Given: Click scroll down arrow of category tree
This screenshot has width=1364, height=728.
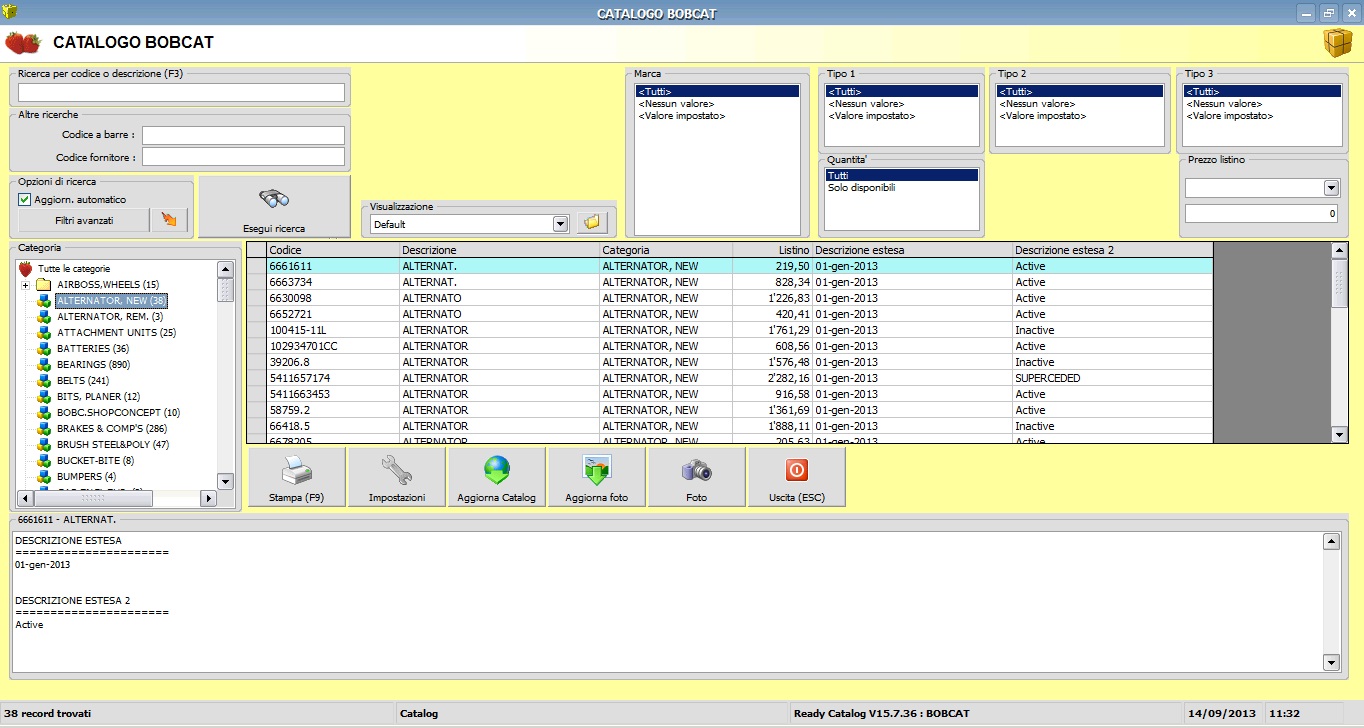Looking at the screenshot, I should coord(225,481).
